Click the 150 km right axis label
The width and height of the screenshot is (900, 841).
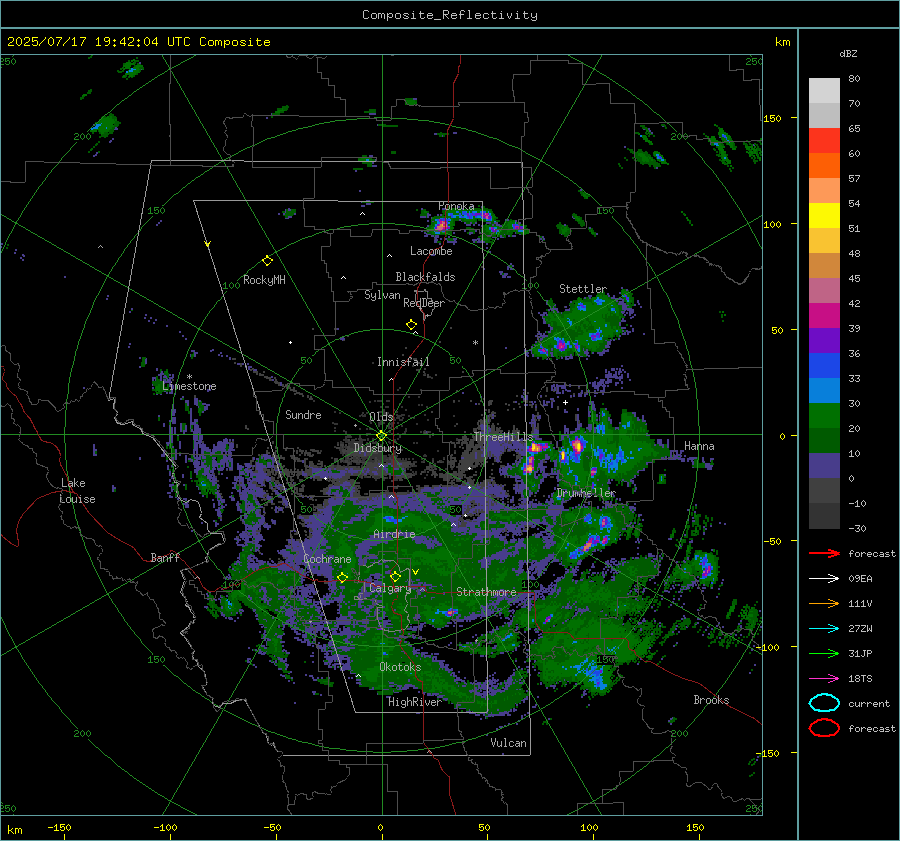(772, 118)
